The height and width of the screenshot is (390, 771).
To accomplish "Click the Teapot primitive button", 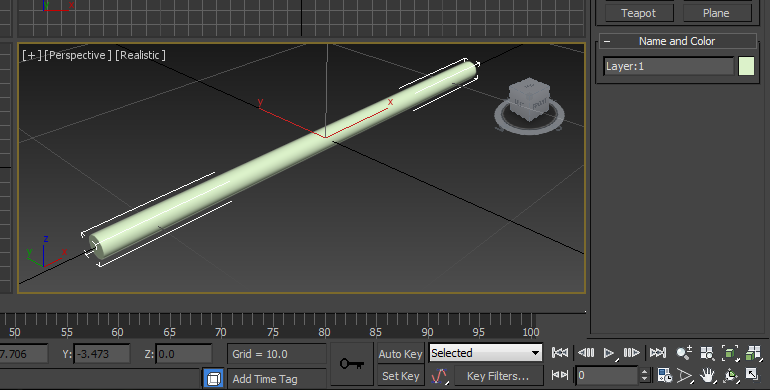I will pos(639,13).
